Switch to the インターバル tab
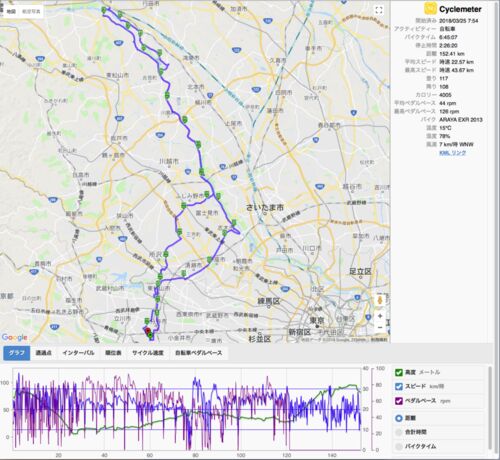The height and width of the screenshot is (460, 500). pos(78,353)
